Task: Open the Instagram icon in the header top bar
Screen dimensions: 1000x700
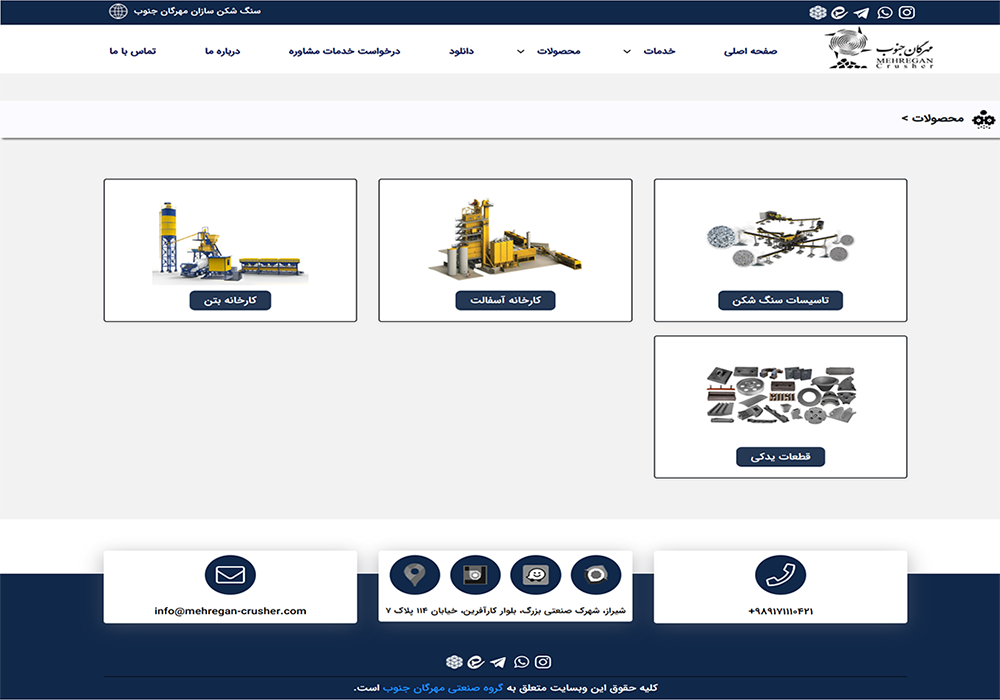Action: [x=906, y=13]
